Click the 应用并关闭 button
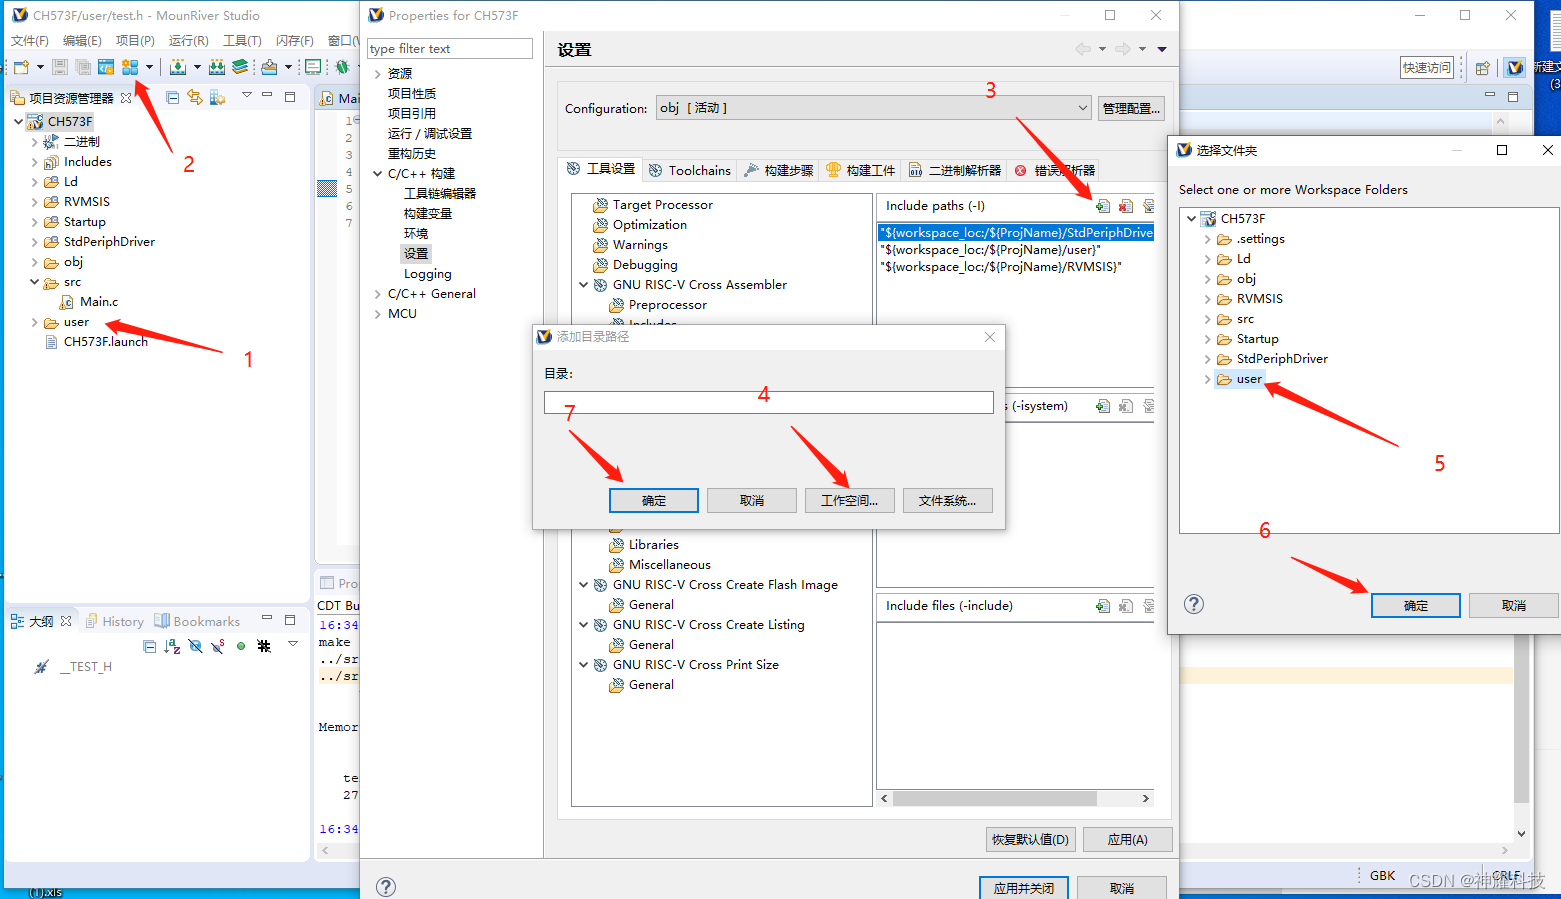Image resolution: width=1561 pixels, height=899 pixels. click(x=1024, y=888)
